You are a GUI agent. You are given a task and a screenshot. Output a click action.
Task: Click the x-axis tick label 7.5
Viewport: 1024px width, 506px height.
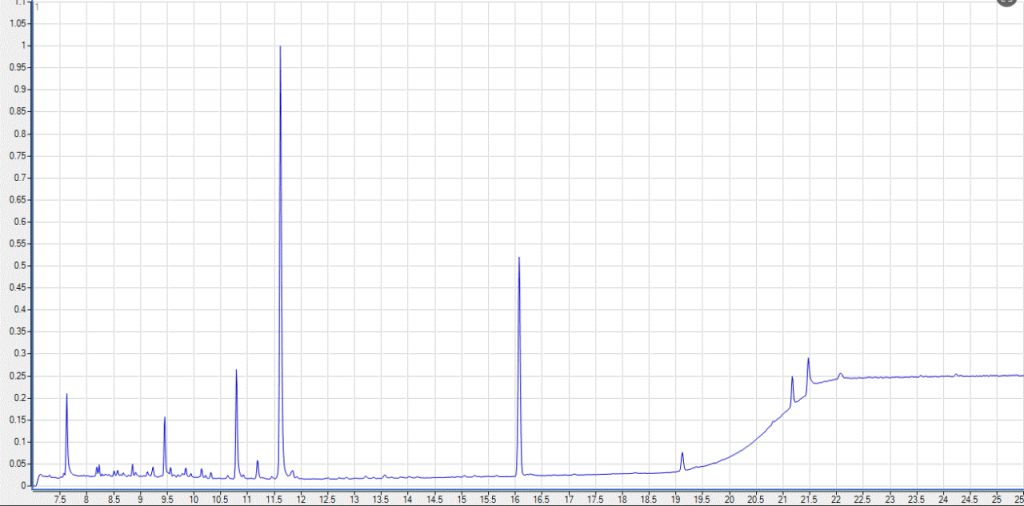[x=58, y=497]
